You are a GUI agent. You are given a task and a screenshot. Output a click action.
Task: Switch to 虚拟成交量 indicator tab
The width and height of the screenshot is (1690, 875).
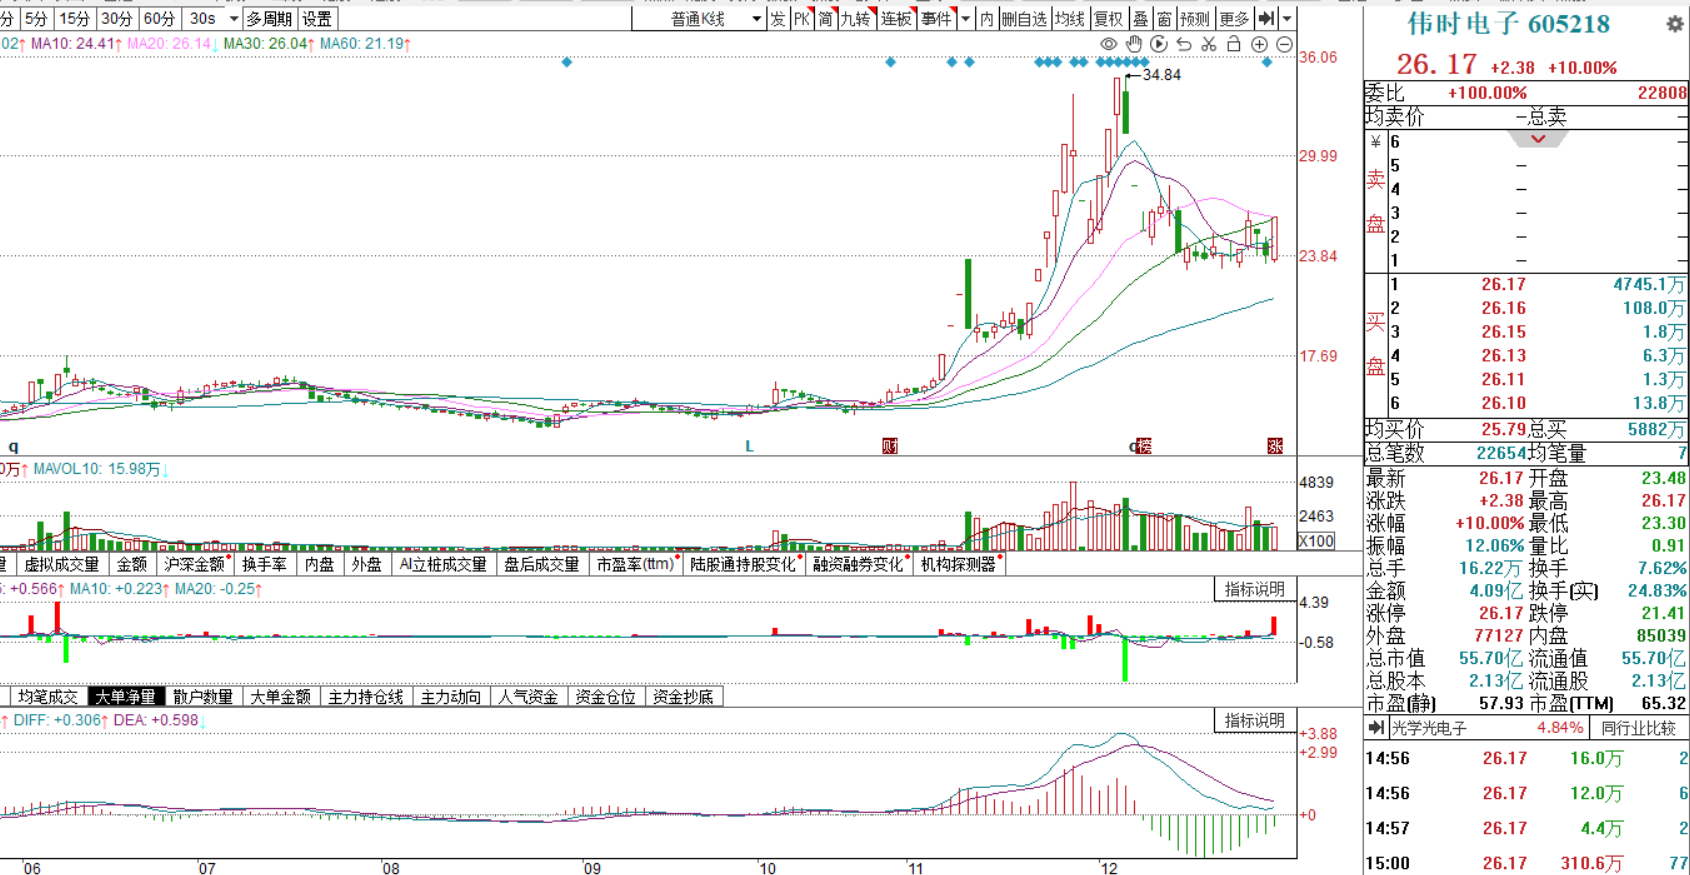[x=62, y=564]
